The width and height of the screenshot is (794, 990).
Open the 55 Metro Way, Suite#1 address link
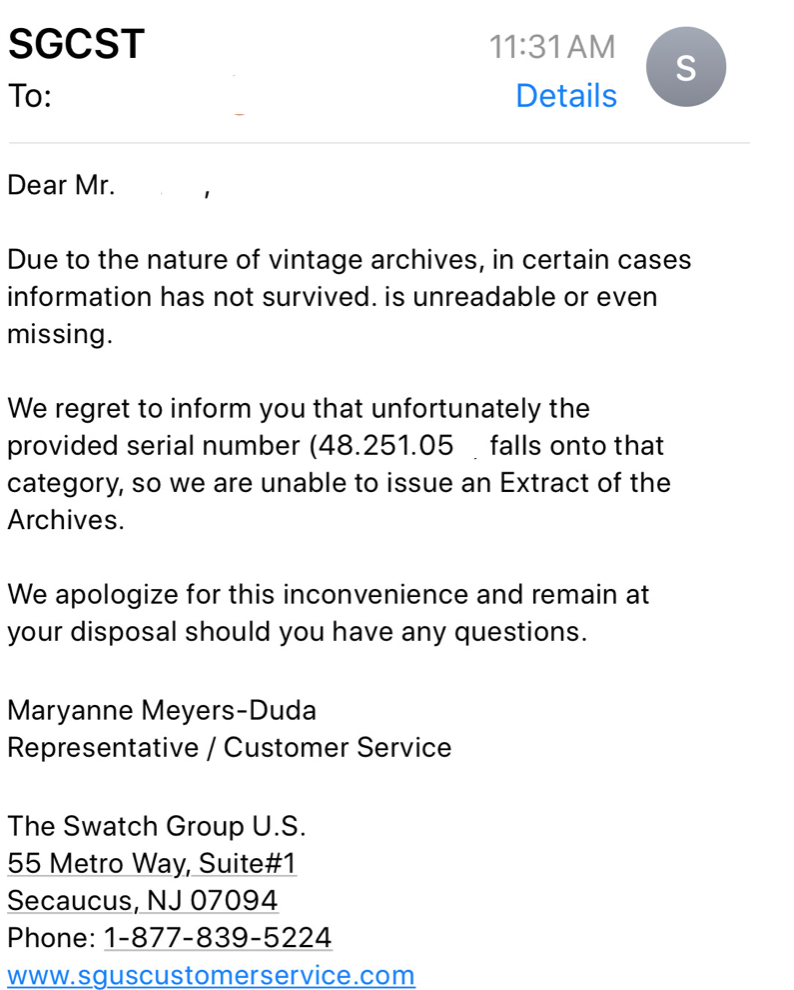coord(151,862)
